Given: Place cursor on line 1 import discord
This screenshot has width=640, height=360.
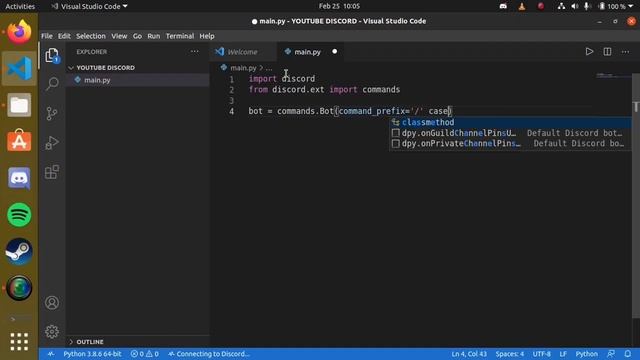Looking at the screenshot, I should [282, 79].
